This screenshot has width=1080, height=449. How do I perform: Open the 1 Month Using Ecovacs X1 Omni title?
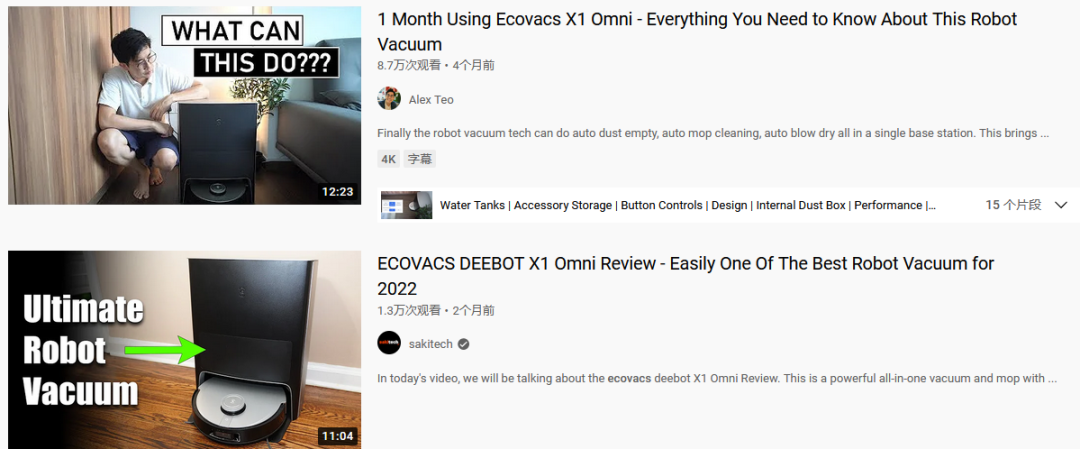click(x=697, y=32)
